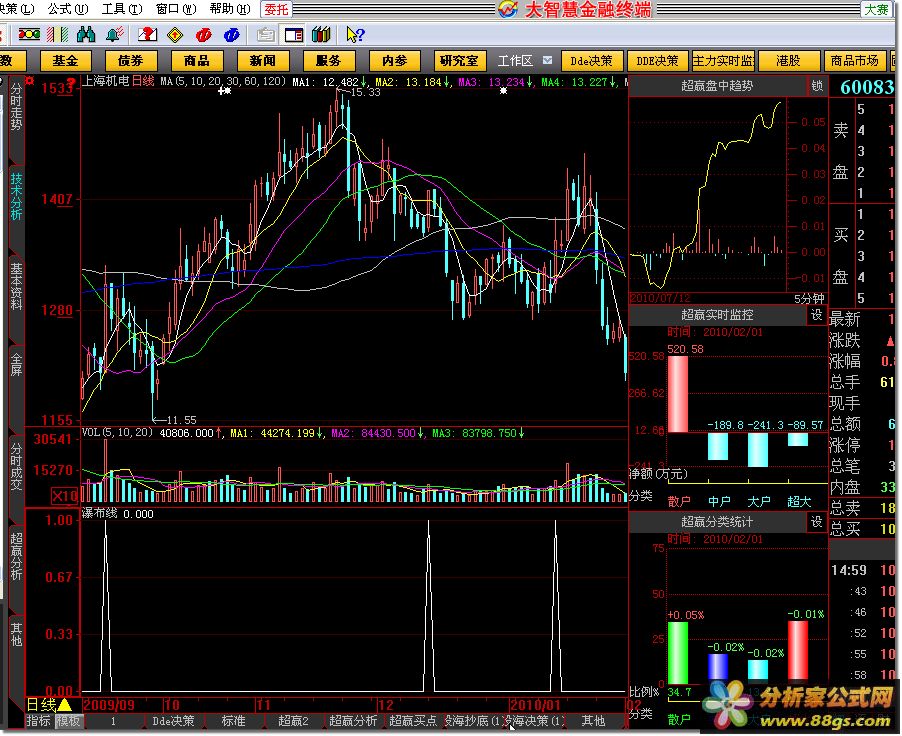Click the X10 volume scale marker
This screenshot has width=902, height=736.
coord(64,496)
